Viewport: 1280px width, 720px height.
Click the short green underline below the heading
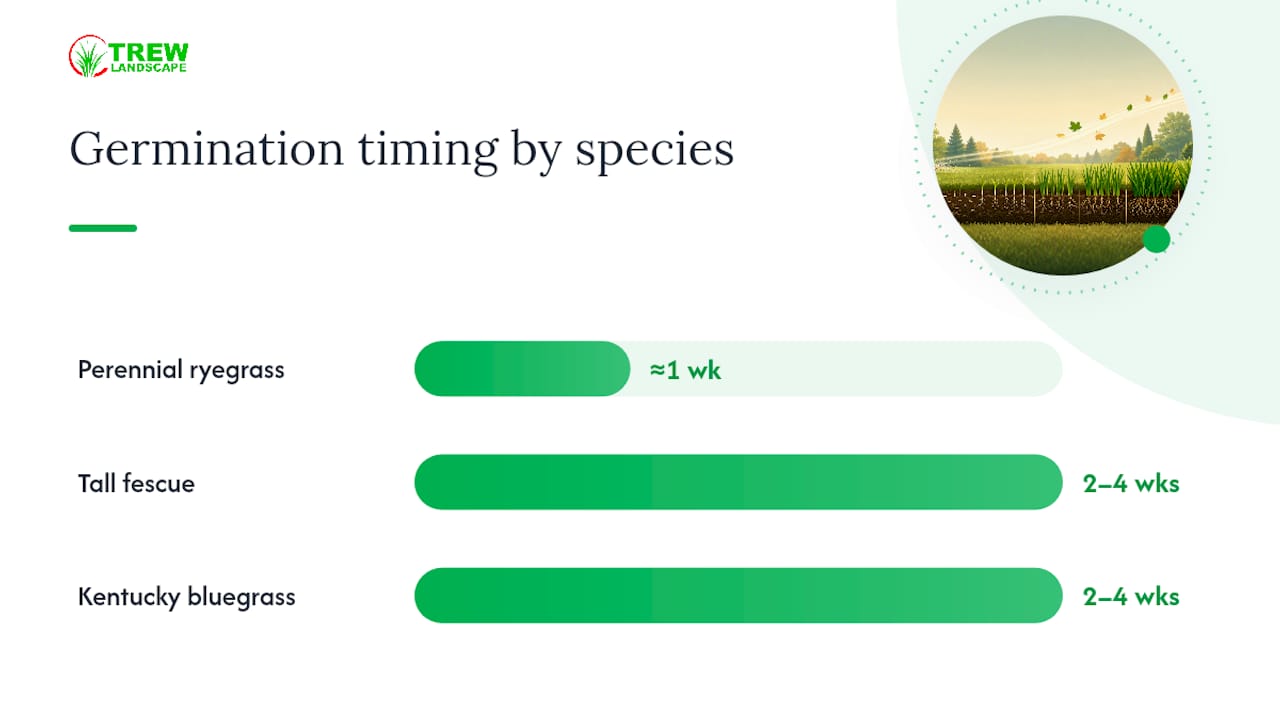click(x=102, y=228)
